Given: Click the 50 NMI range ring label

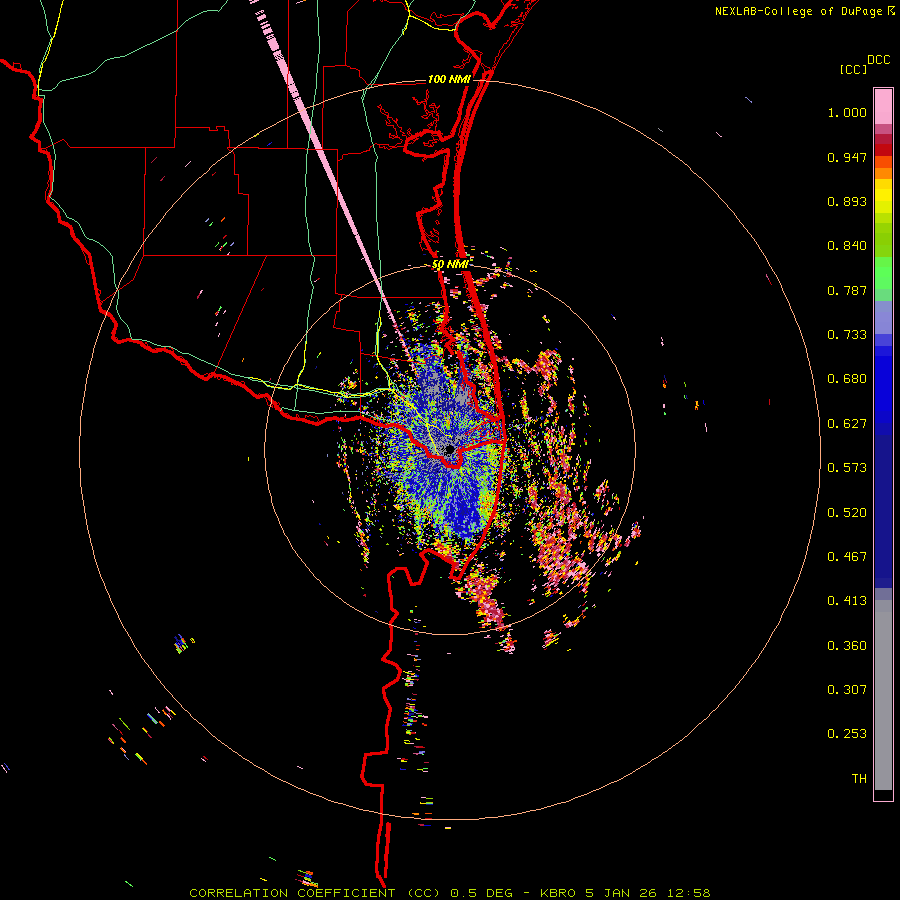Looking at the screenshot, I should point(450,265).
